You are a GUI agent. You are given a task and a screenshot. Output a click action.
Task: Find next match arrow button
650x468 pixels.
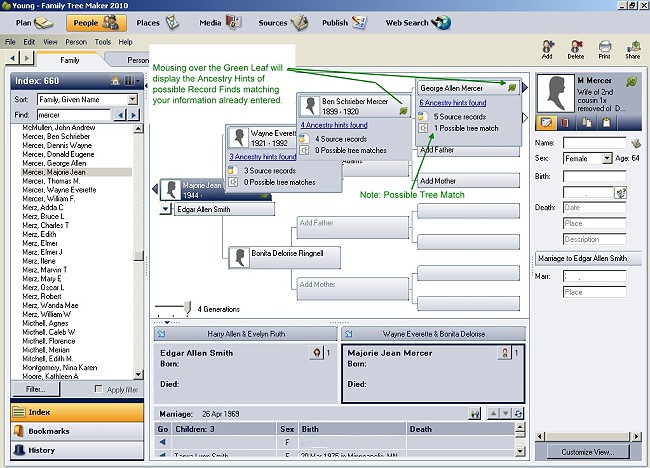click(133, 115)
